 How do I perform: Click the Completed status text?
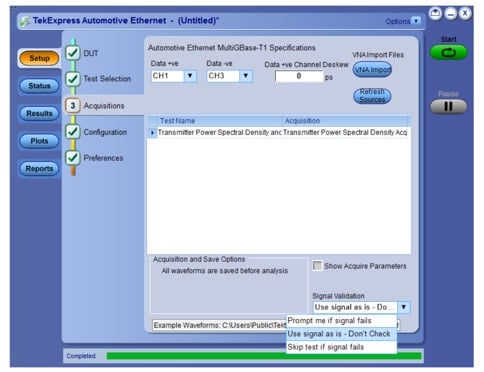pos(81,356)
